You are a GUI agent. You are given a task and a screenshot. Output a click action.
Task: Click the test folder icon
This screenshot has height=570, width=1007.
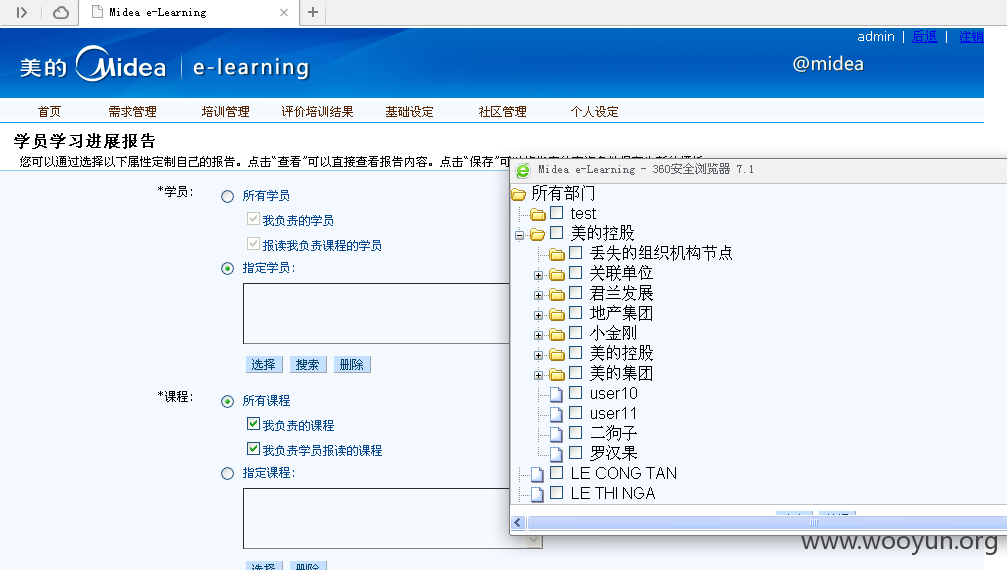538,214
